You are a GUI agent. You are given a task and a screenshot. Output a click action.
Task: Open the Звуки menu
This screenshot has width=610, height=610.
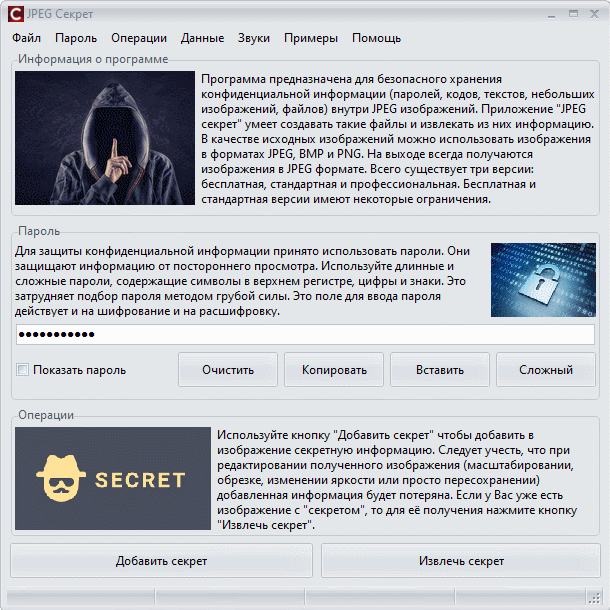tap(254, 38)
